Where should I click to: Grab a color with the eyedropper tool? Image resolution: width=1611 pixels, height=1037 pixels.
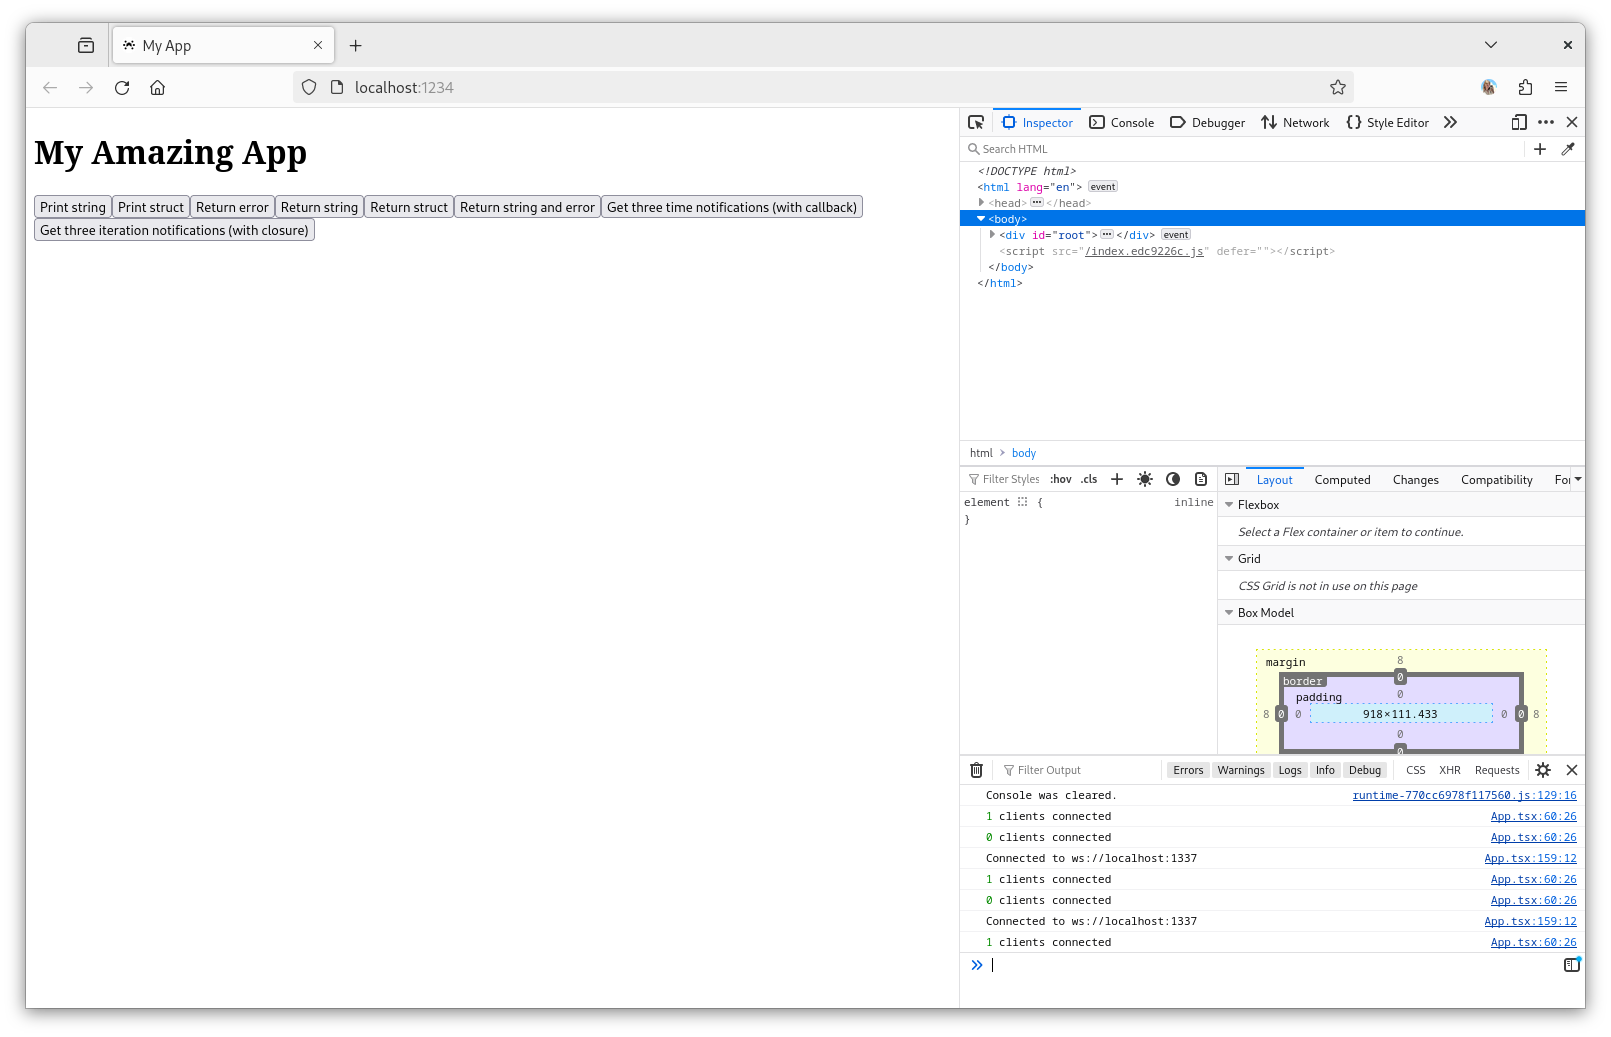click(1568, 149)
